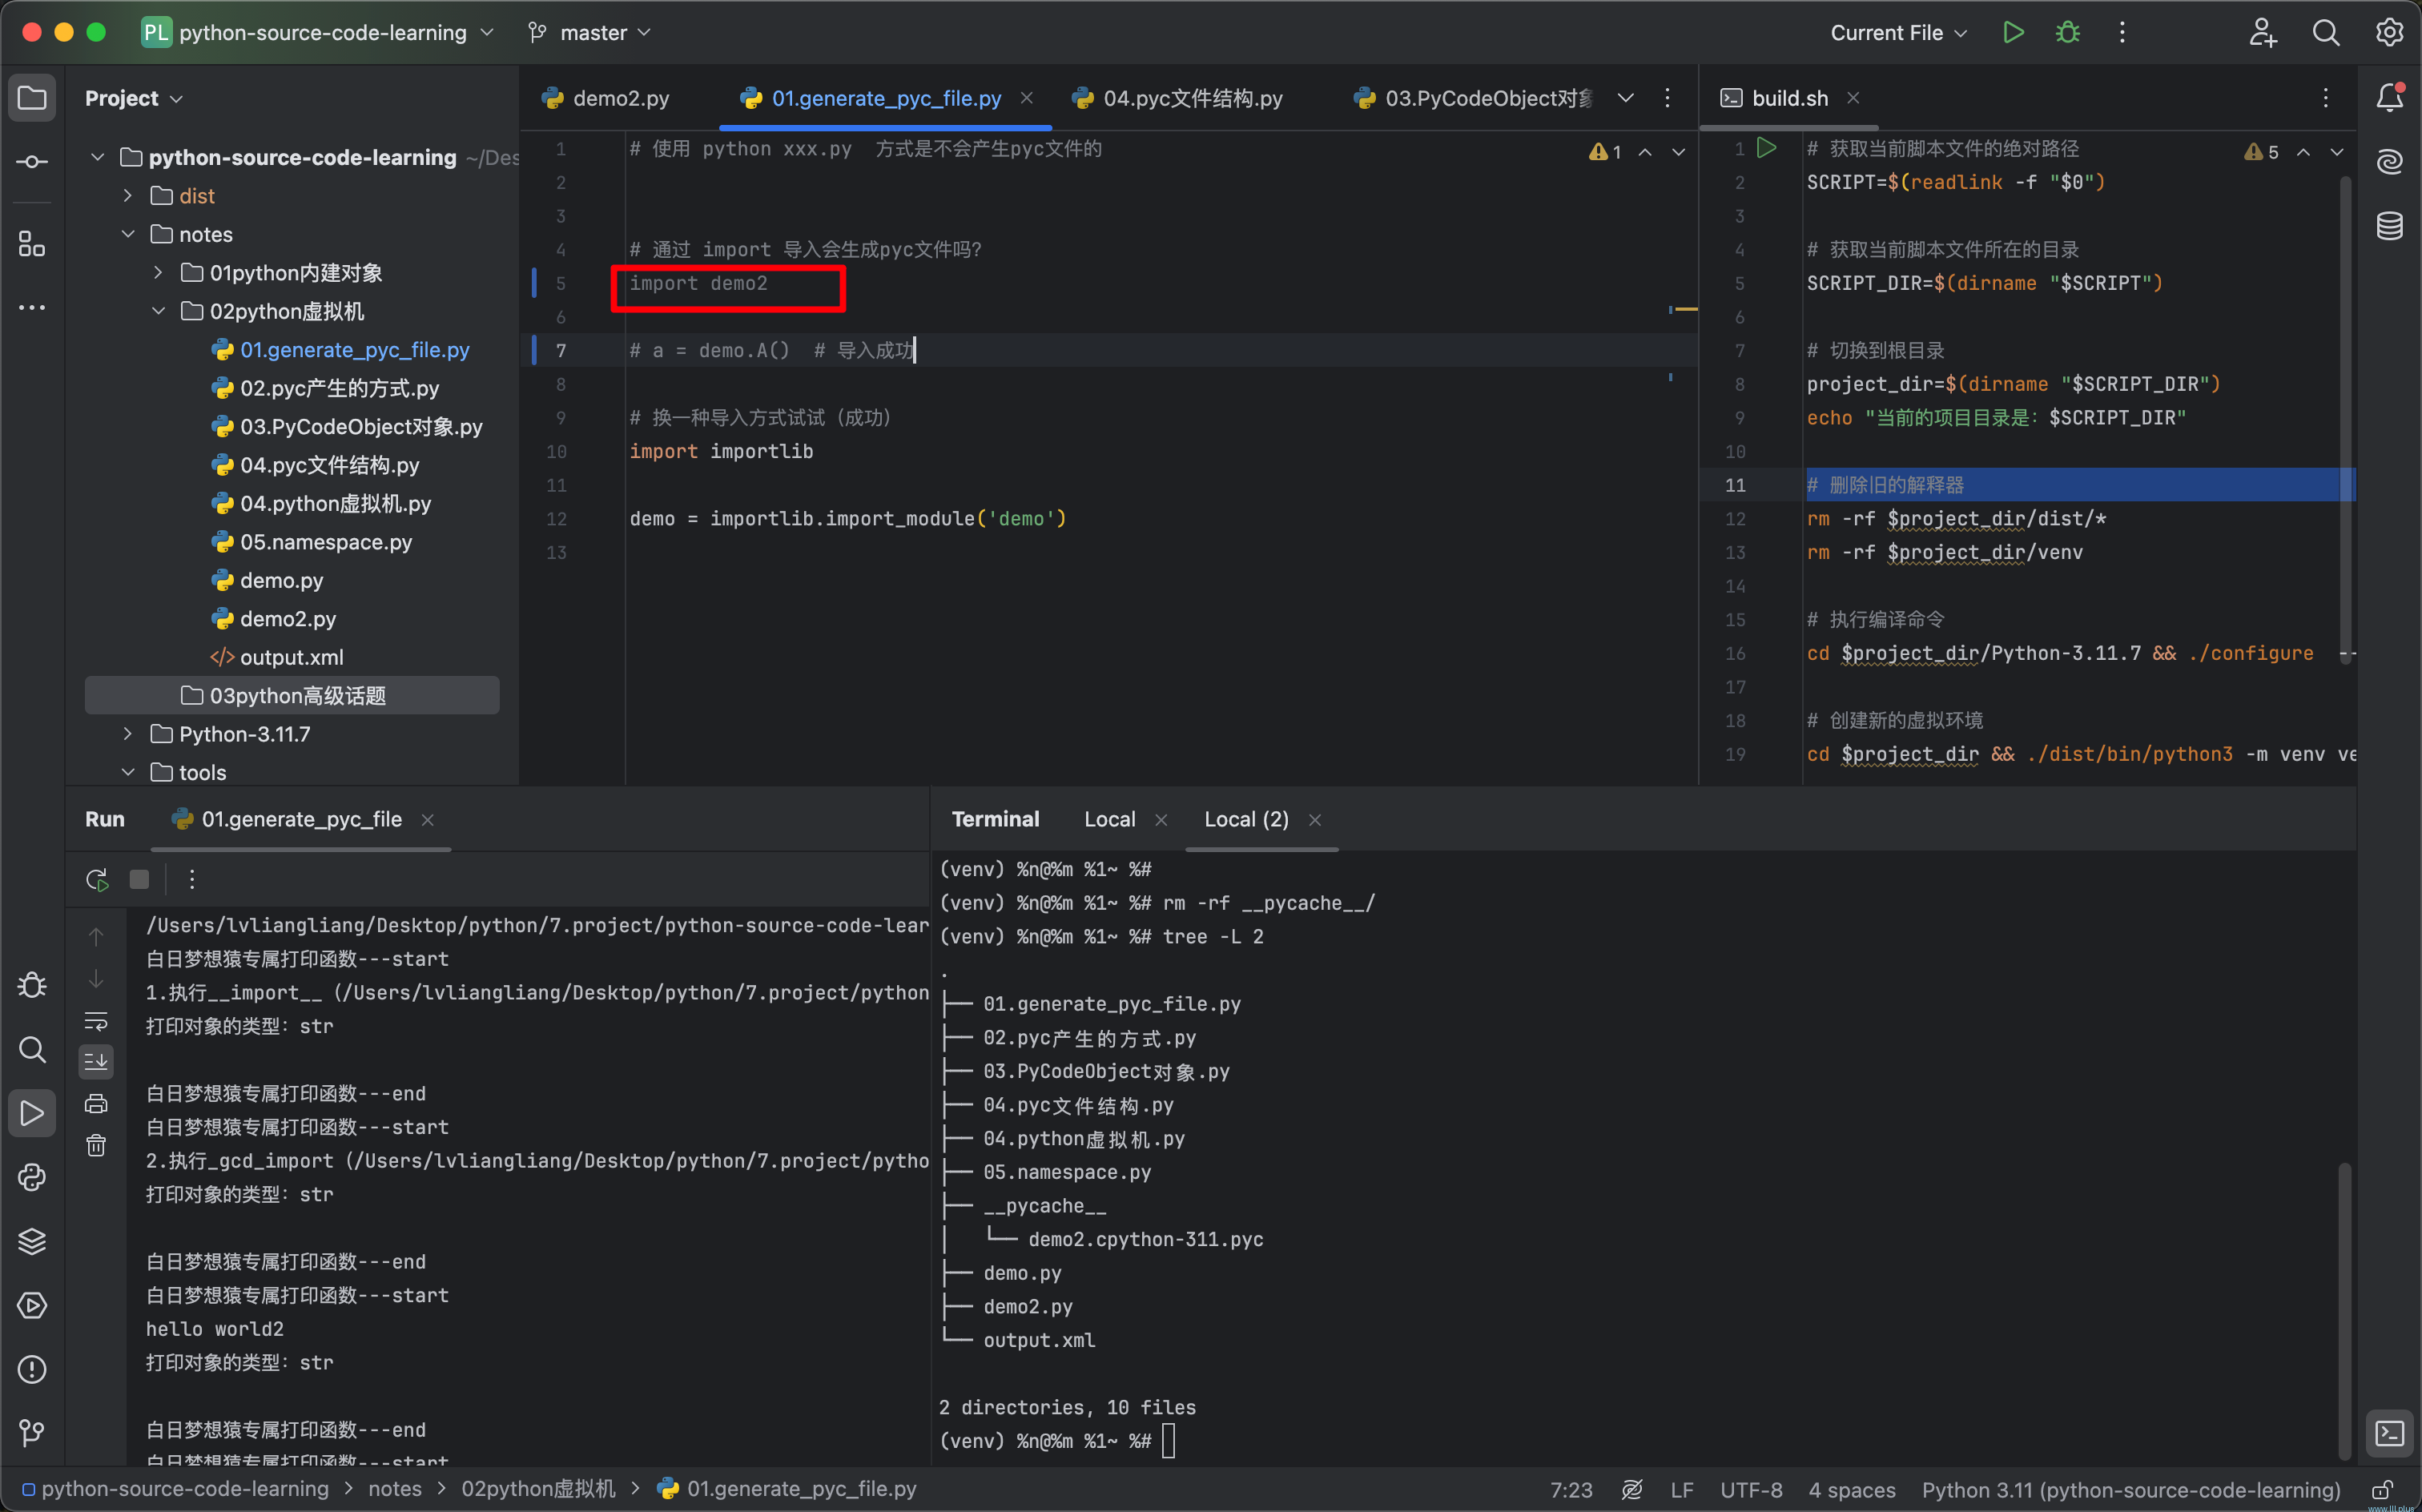Click the Rerun icon in Run panel
2422x1512 pixels.
pos(97,879)
